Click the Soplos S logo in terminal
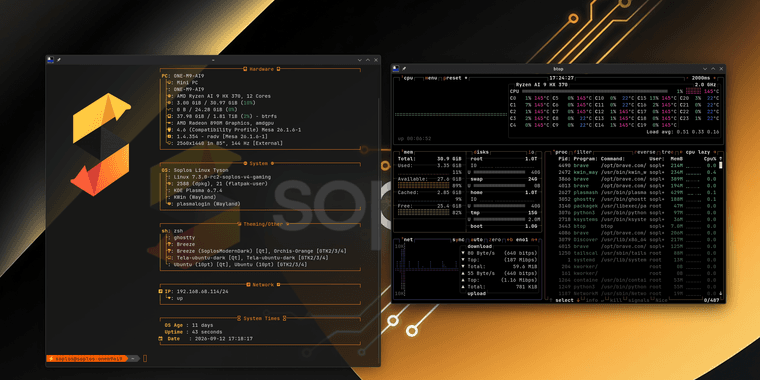Screen dimensions: 760x380 (x=101, y=144)
